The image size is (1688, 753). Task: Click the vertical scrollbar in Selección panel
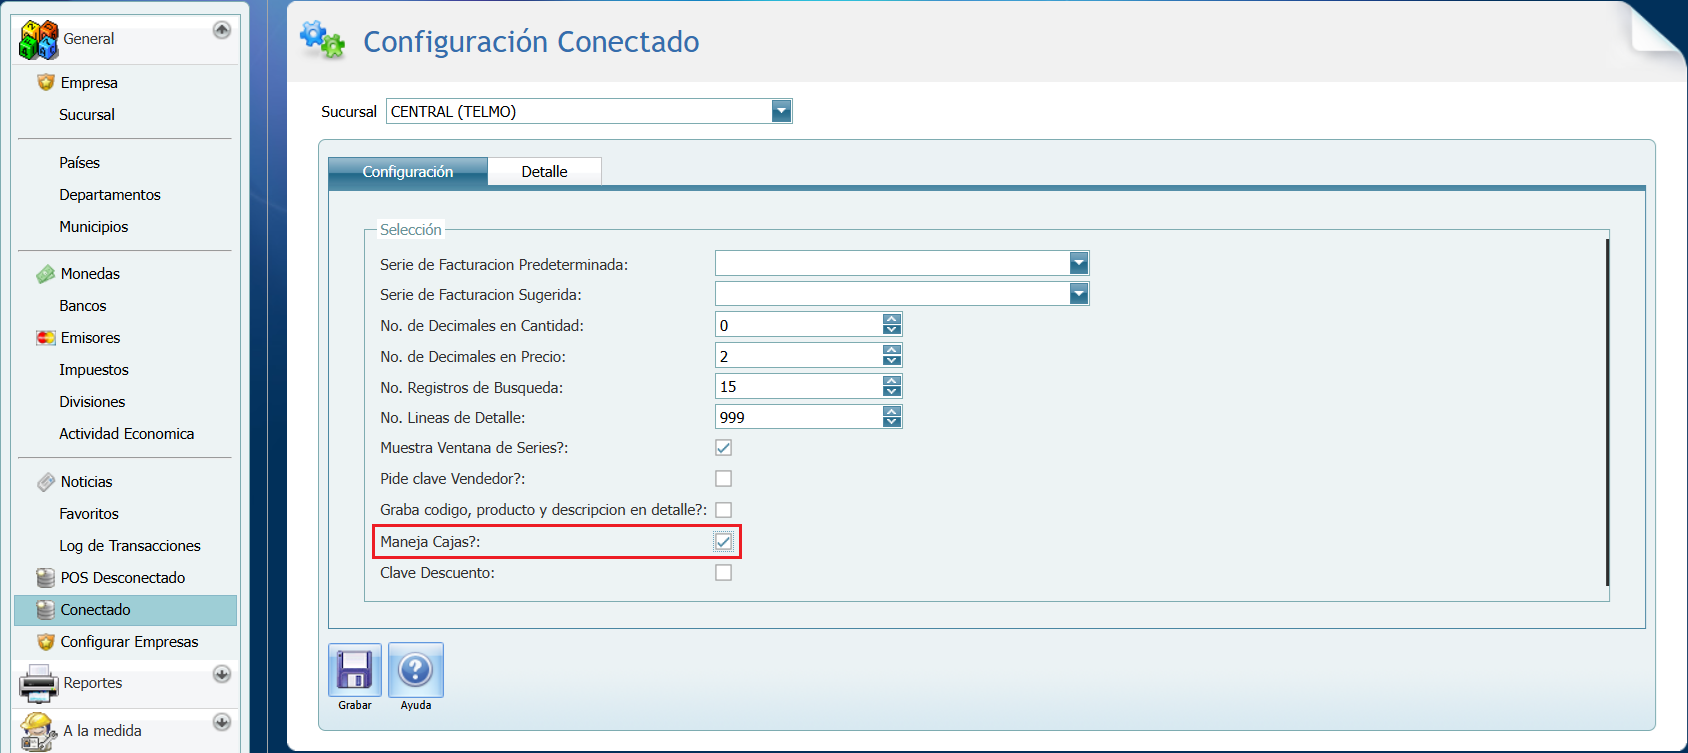point(1606,410)
